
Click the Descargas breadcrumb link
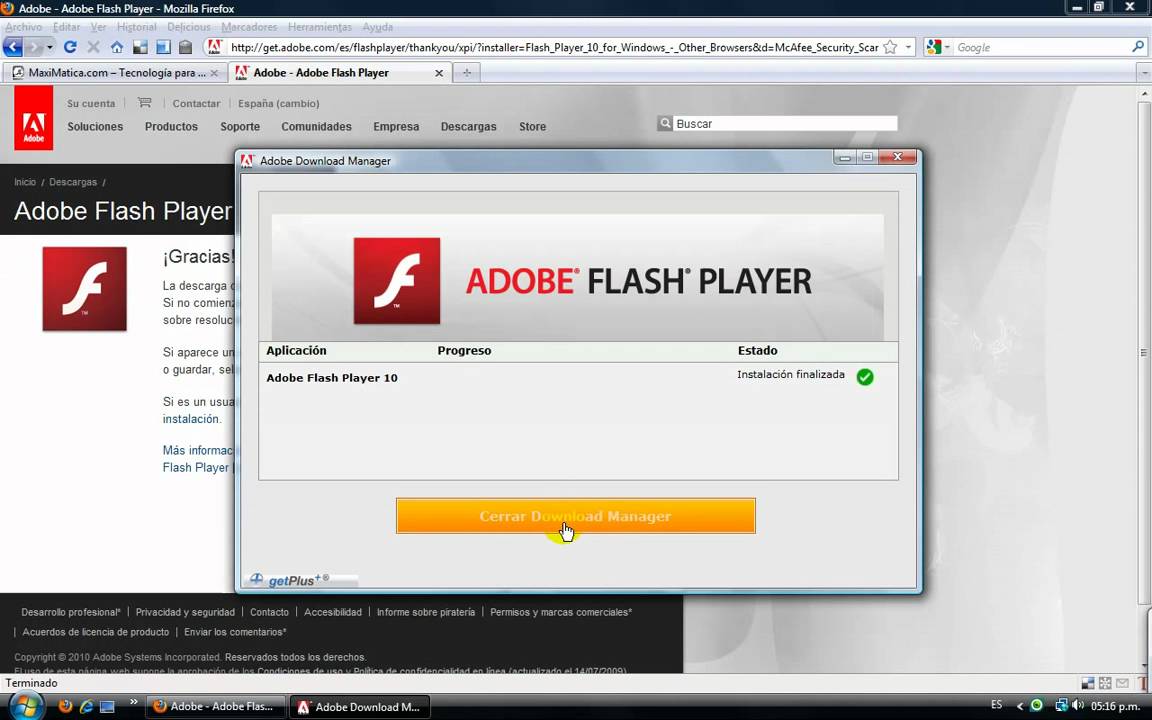click(73, 181)
